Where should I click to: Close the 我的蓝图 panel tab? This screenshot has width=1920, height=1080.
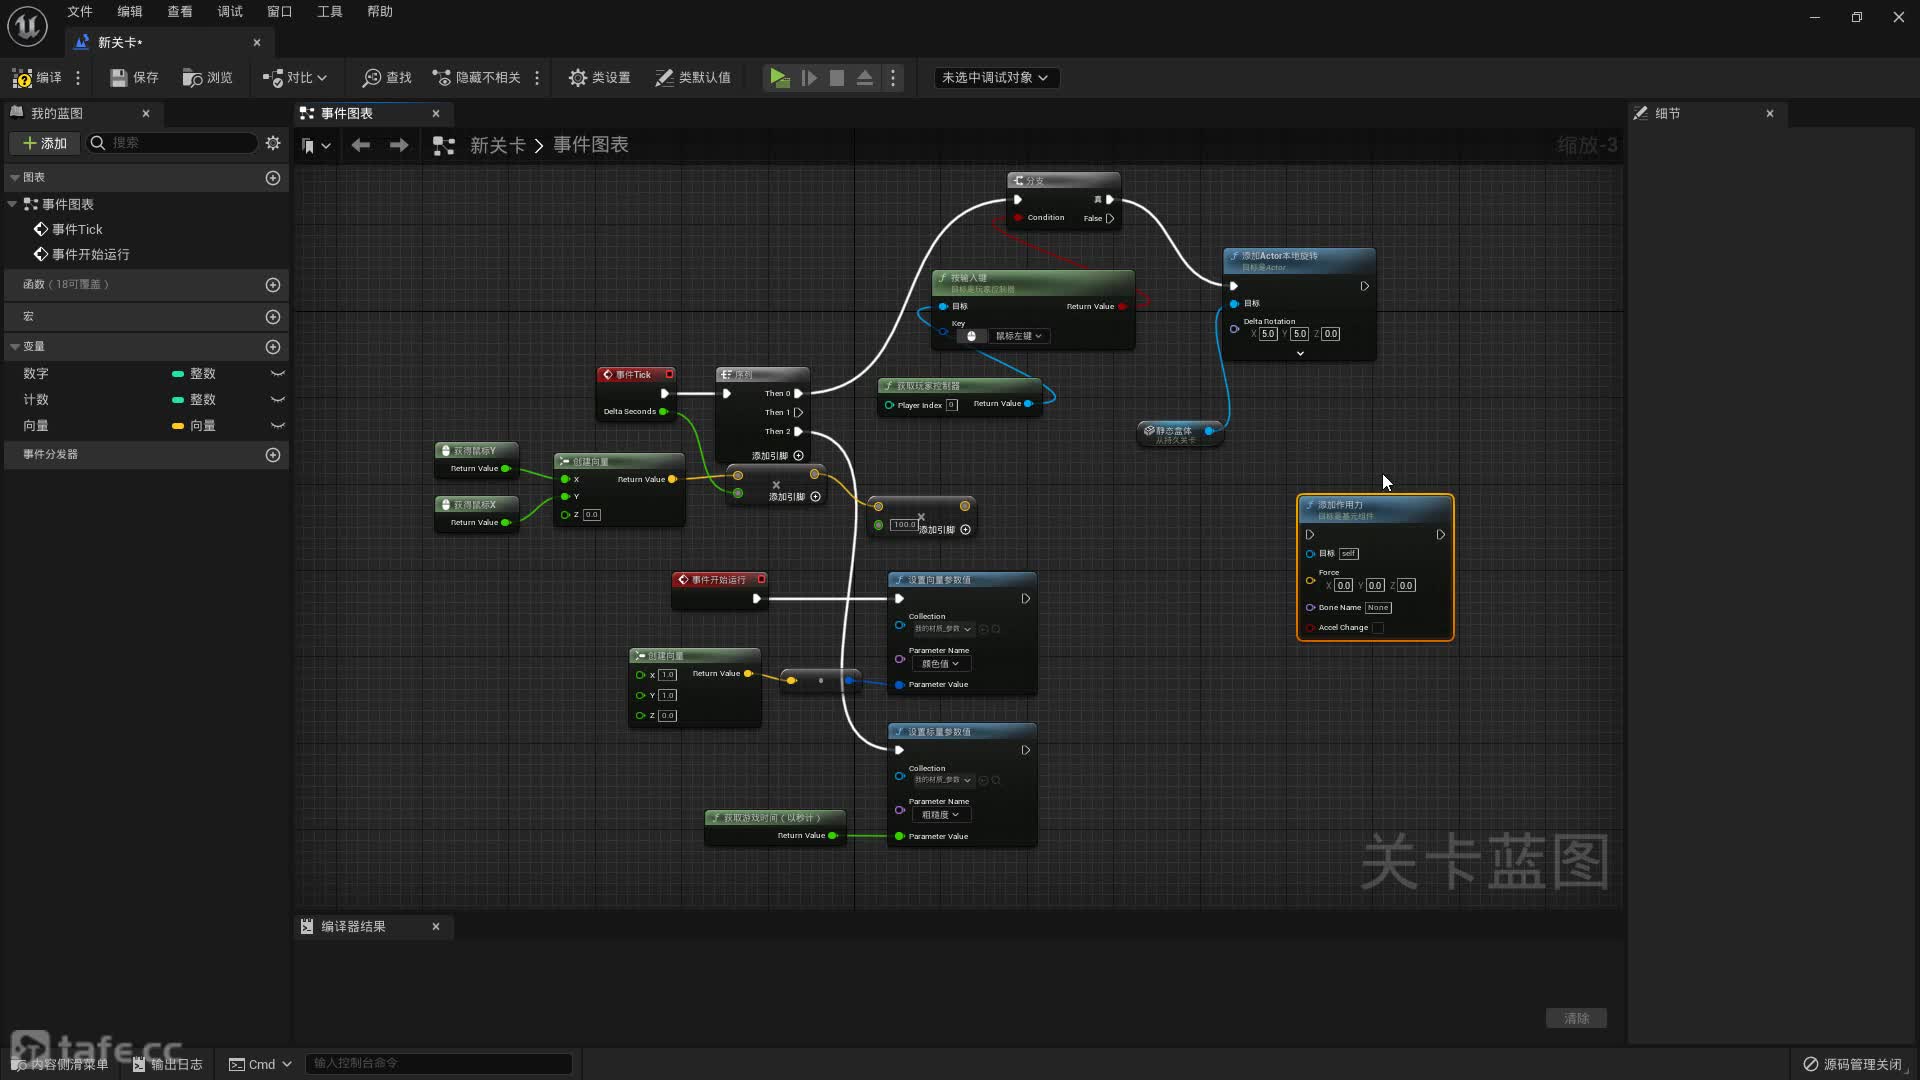point(146,113)
